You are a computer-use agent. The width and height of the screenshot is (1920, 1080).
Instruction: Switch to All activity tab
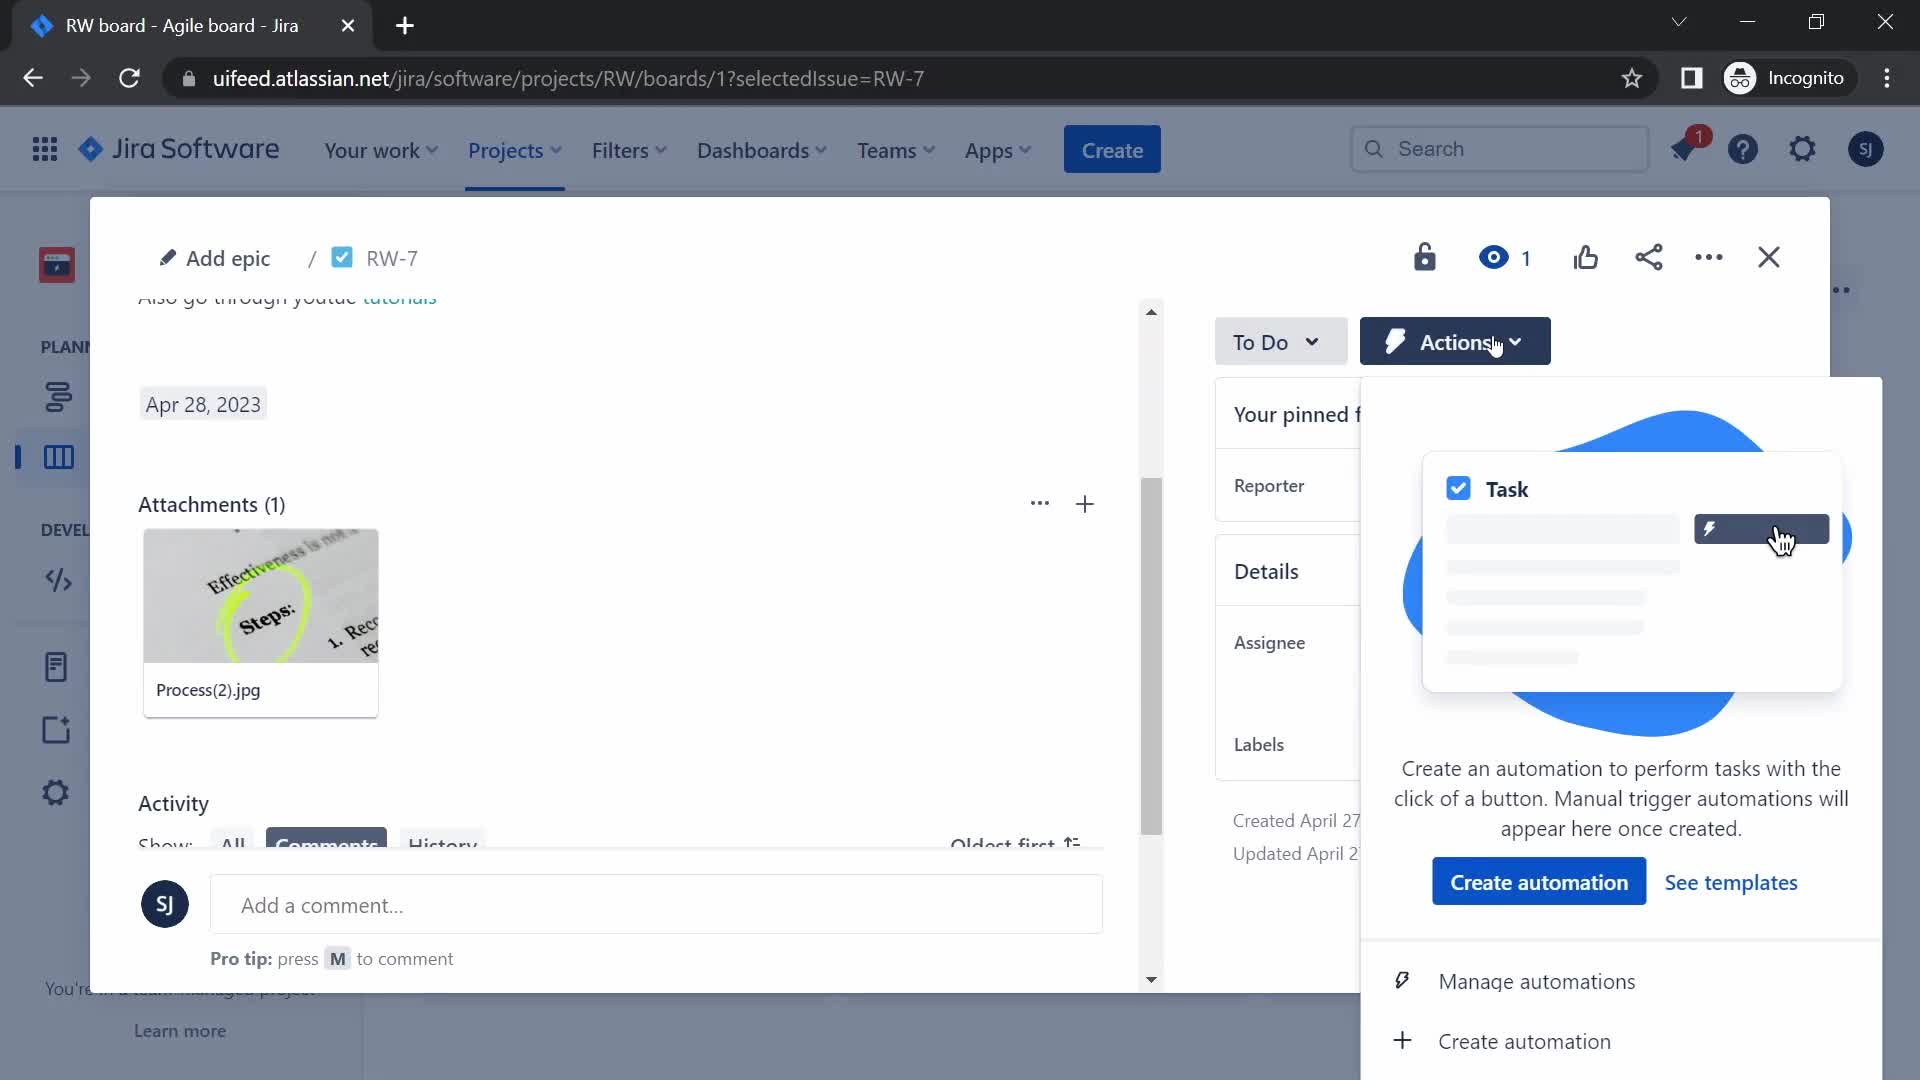coord(233,838)
